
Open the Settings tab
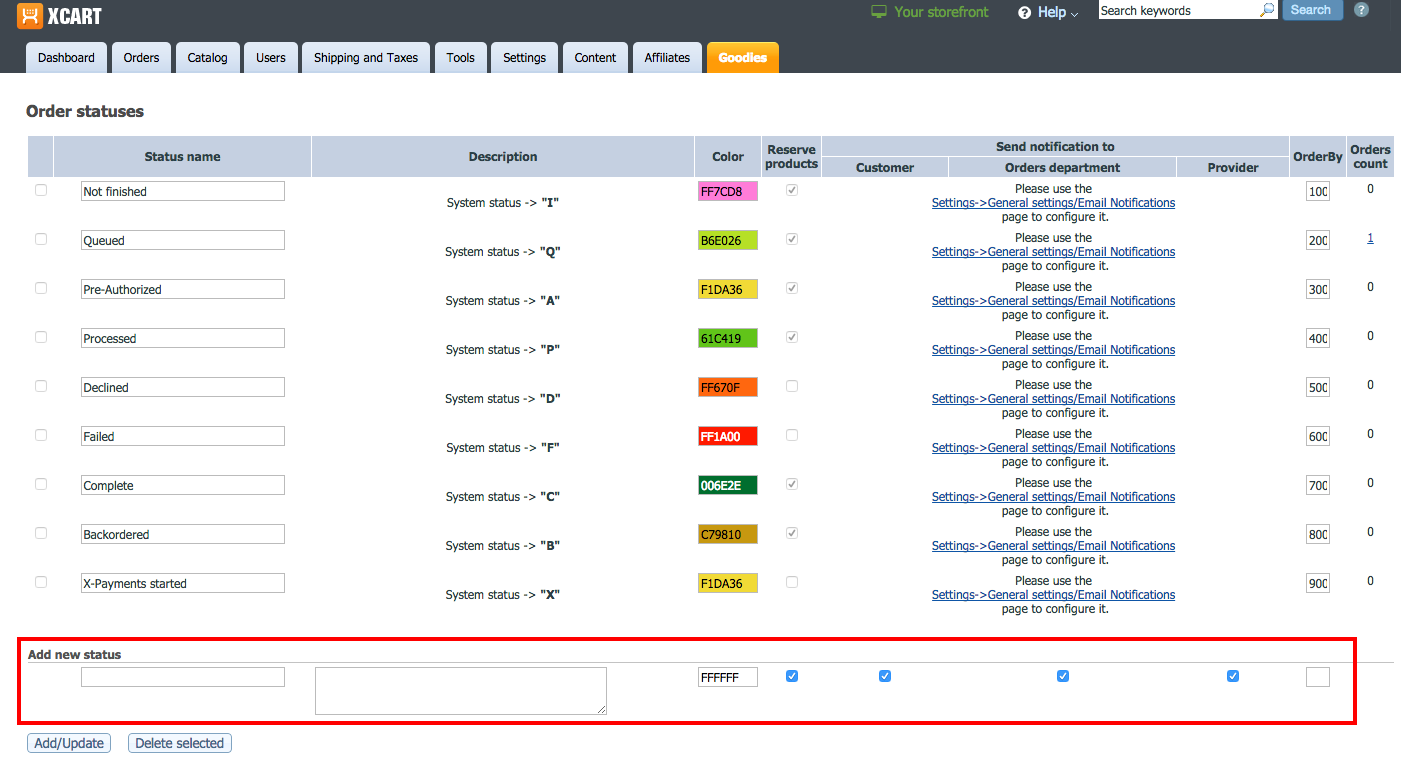click(524, 58)
